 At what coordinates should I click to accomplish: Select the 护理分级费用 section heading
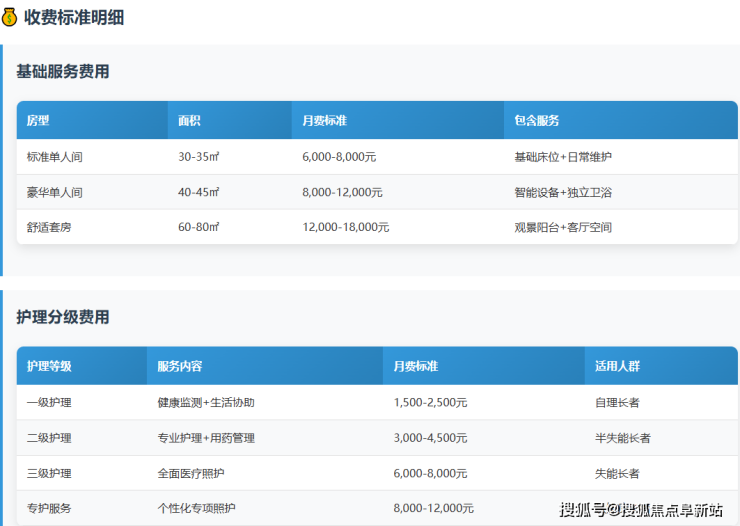coord(63,317)
